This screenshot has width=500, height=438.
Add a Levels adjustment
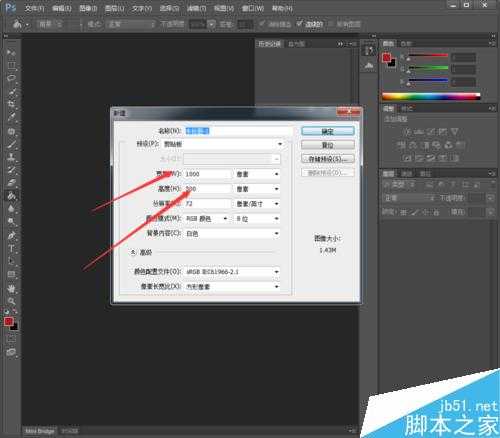[419, 132]
